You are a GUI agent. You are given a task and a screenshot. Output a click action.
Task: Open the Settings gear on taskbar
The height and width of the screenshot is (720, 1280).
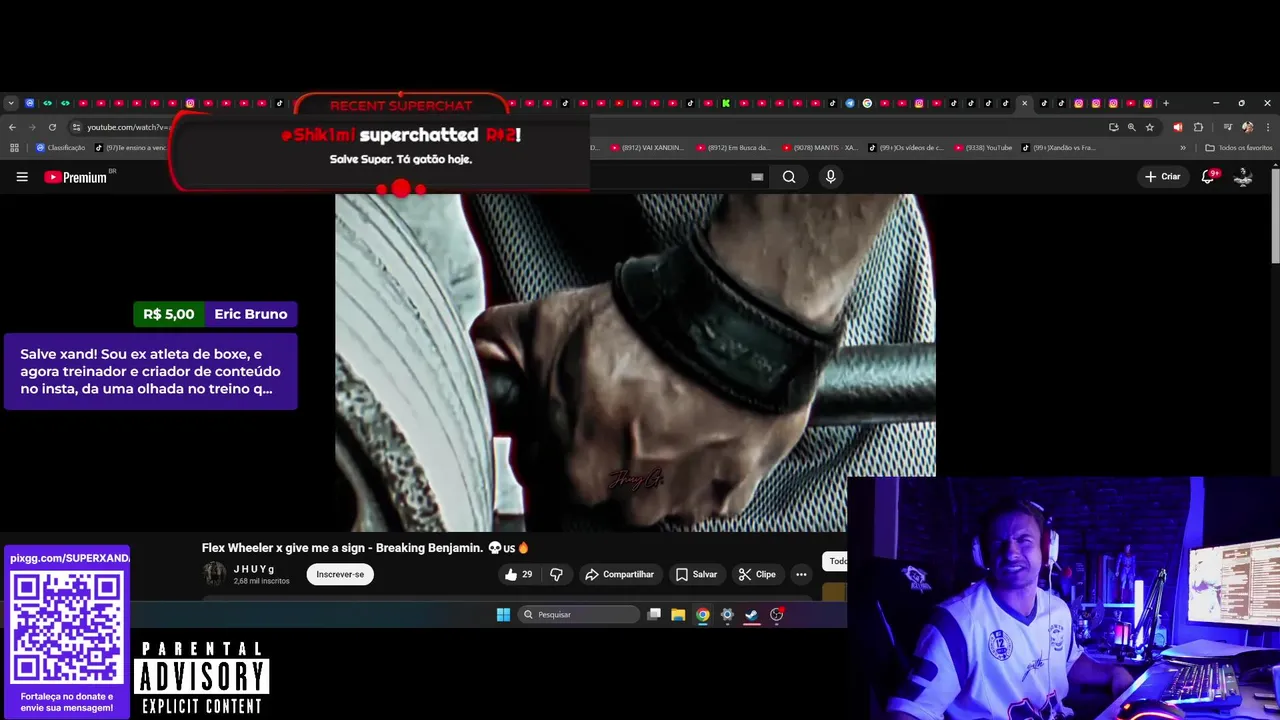pyautogui.click(x=727, y=615)
